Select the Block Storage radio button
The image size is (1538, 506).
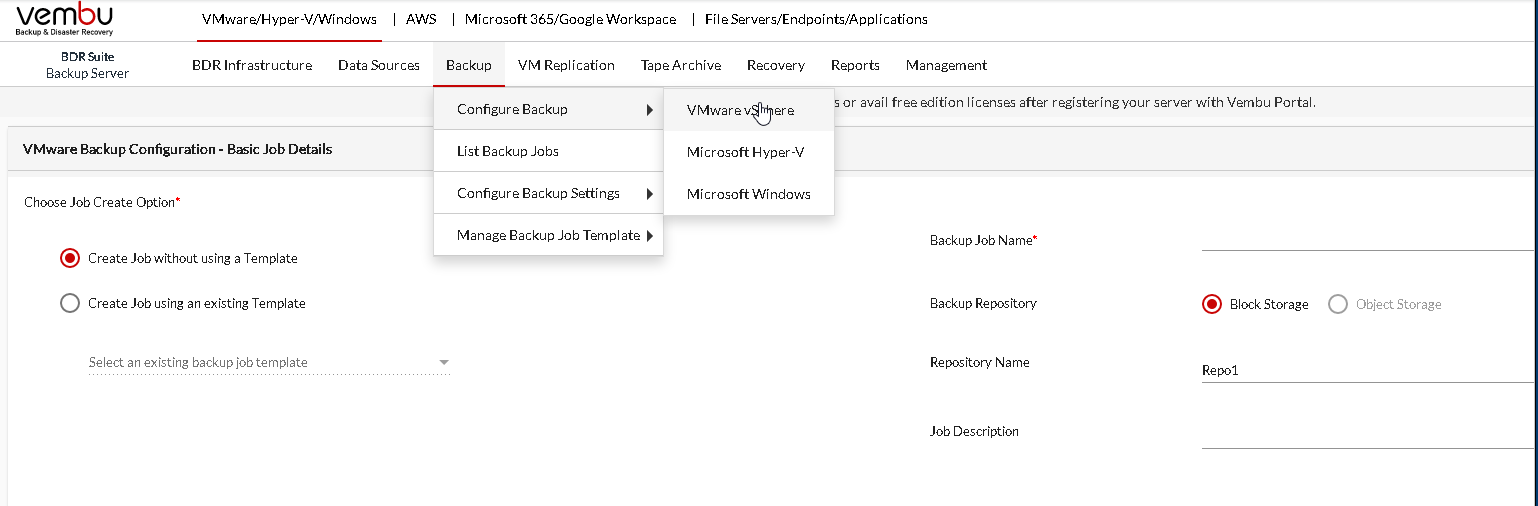[x=1212, y=304]
